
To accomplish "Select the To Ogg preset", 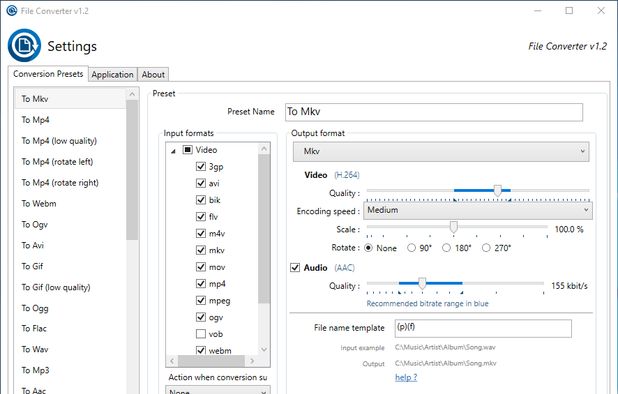I will click(x=70, y=308).
